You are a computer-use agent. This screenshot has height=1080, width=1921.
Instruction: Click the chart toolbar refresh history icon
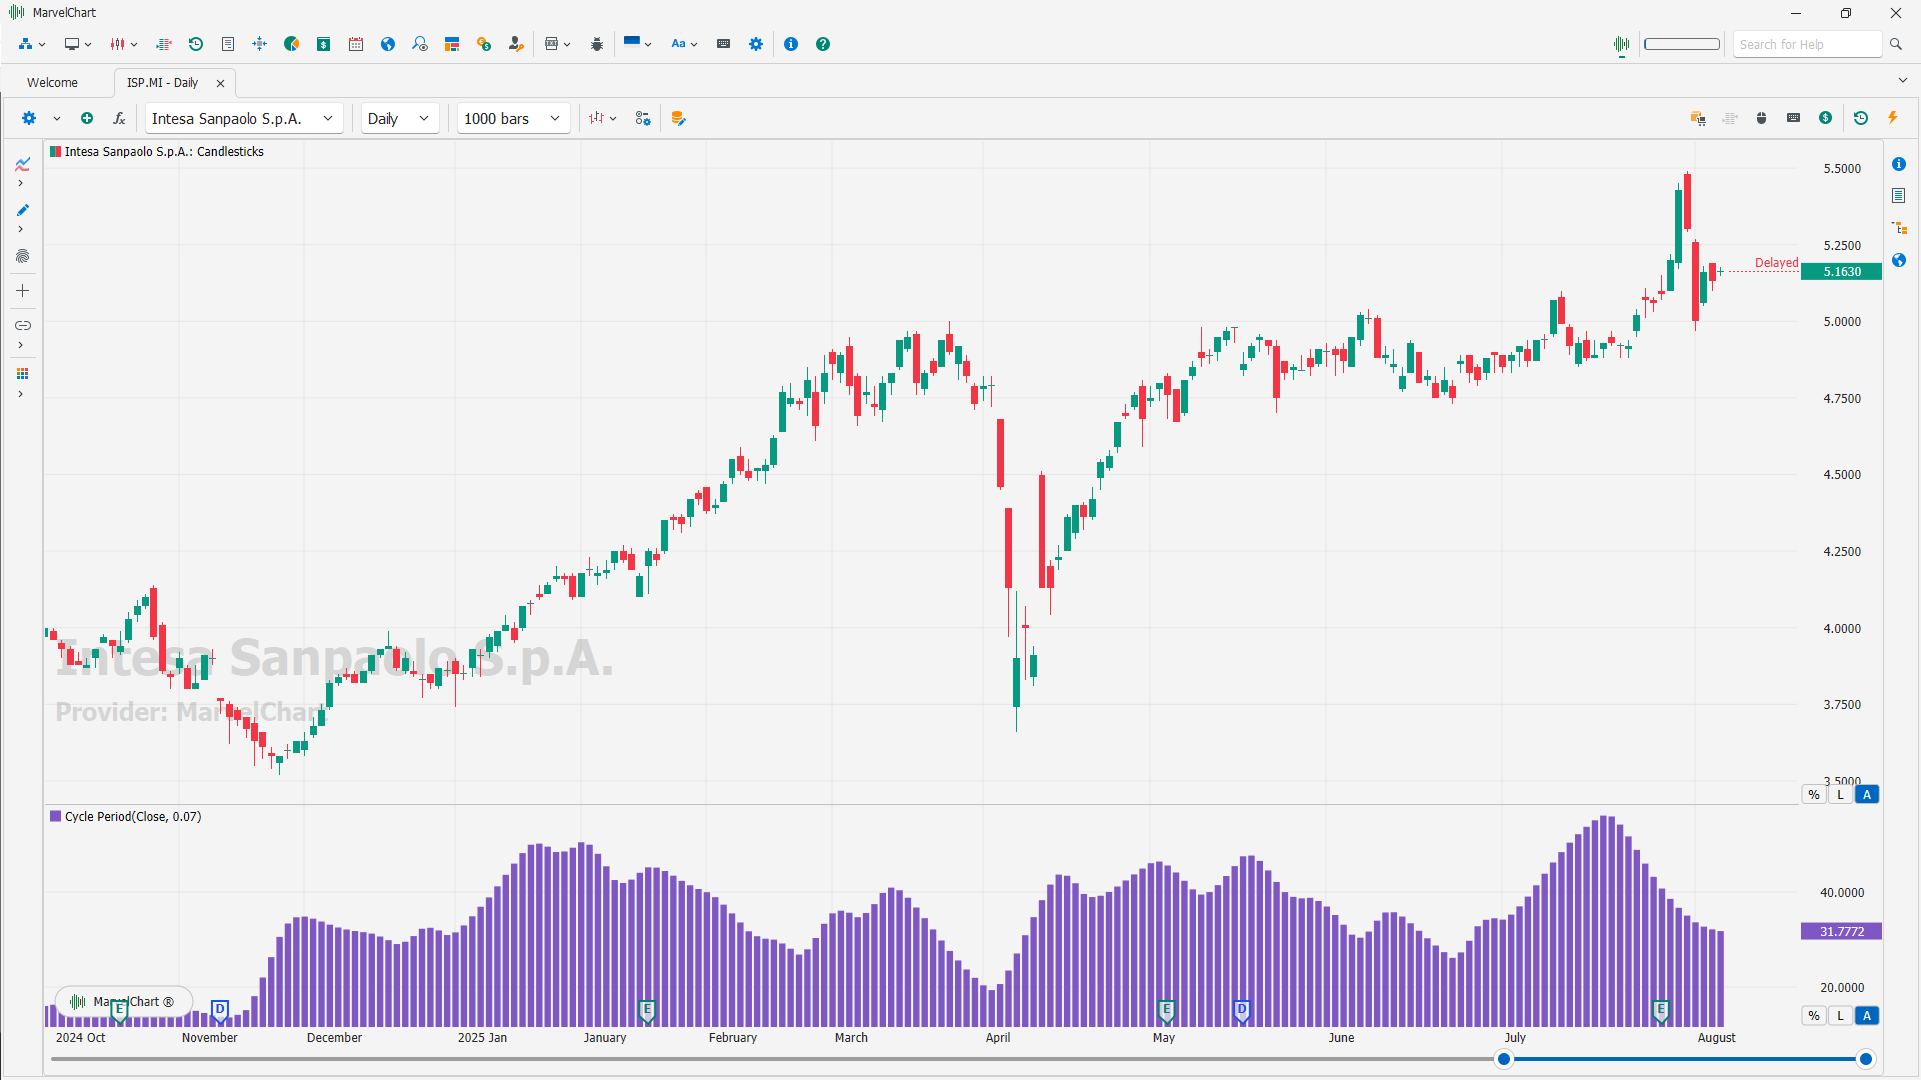(x=1861, y=118)
